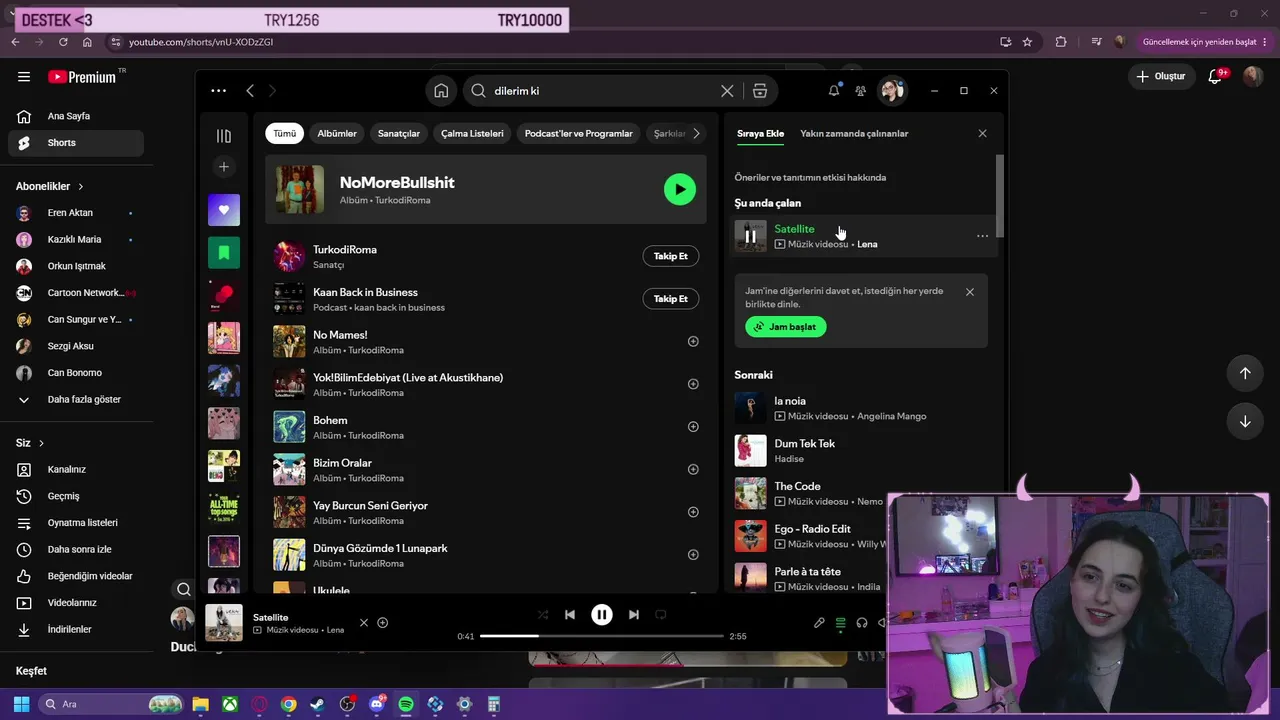Open the Windows Start menu
Screen dimensions: 1280x720
(x=21, y=704)
